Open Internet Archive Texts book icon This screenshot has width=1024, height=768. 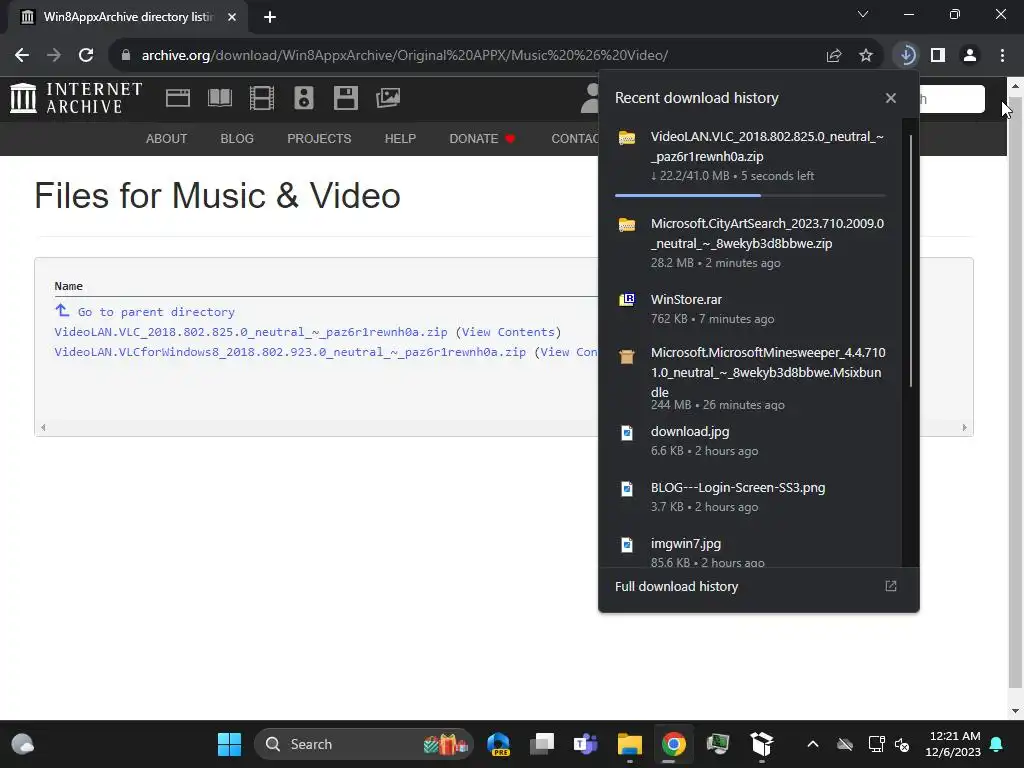point(219,98)
